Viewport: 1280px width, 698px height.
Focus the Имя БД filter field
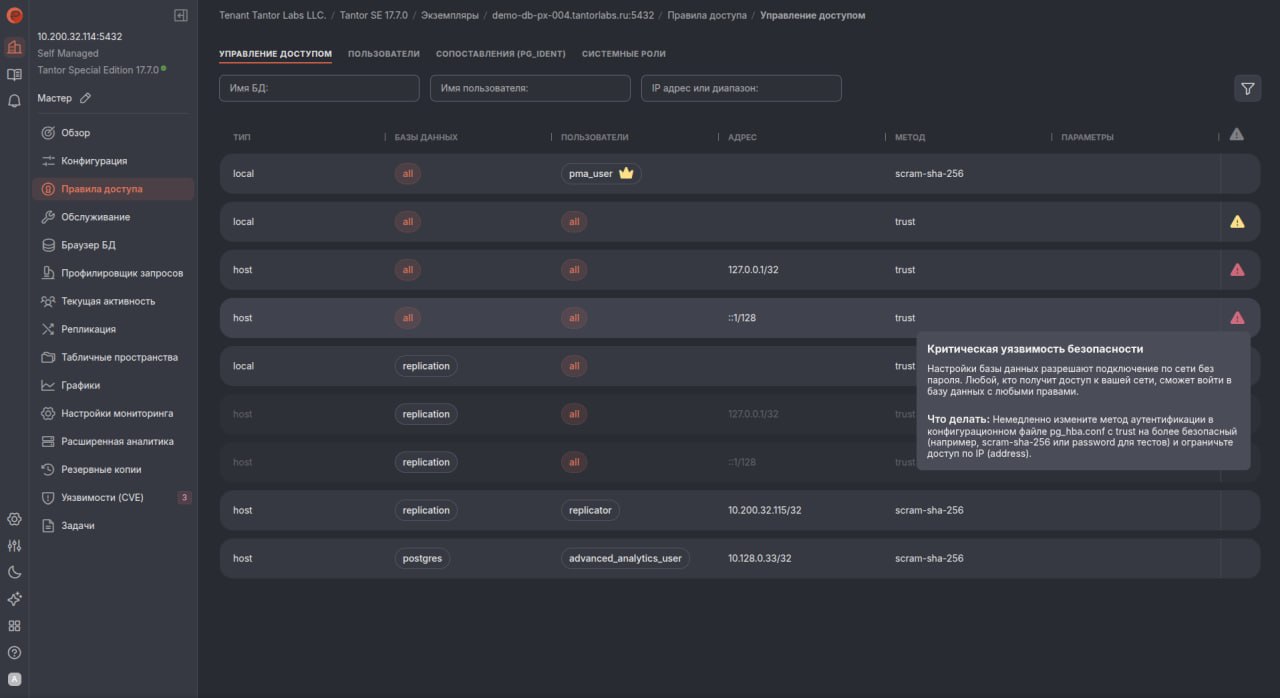coord(319,88)
